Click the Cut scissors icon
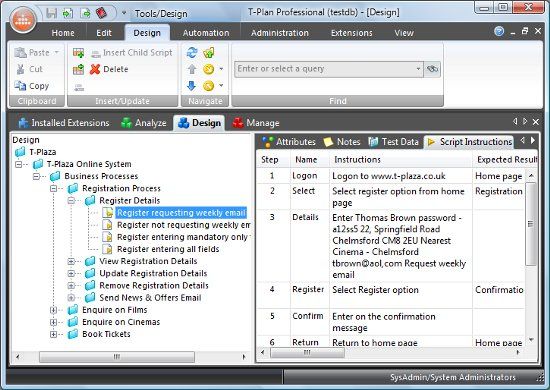This screenshot has width=550, height=390. point(21,69)
